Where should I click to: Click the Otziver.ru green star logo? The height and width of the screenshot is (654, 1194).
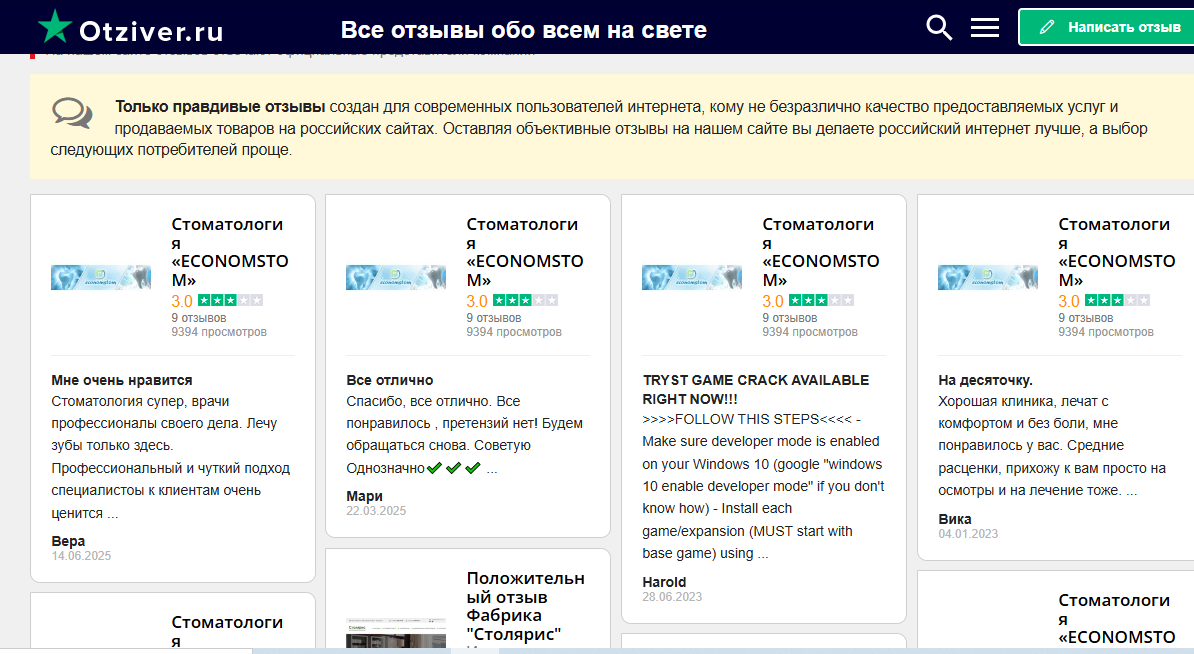click(55, 26)
